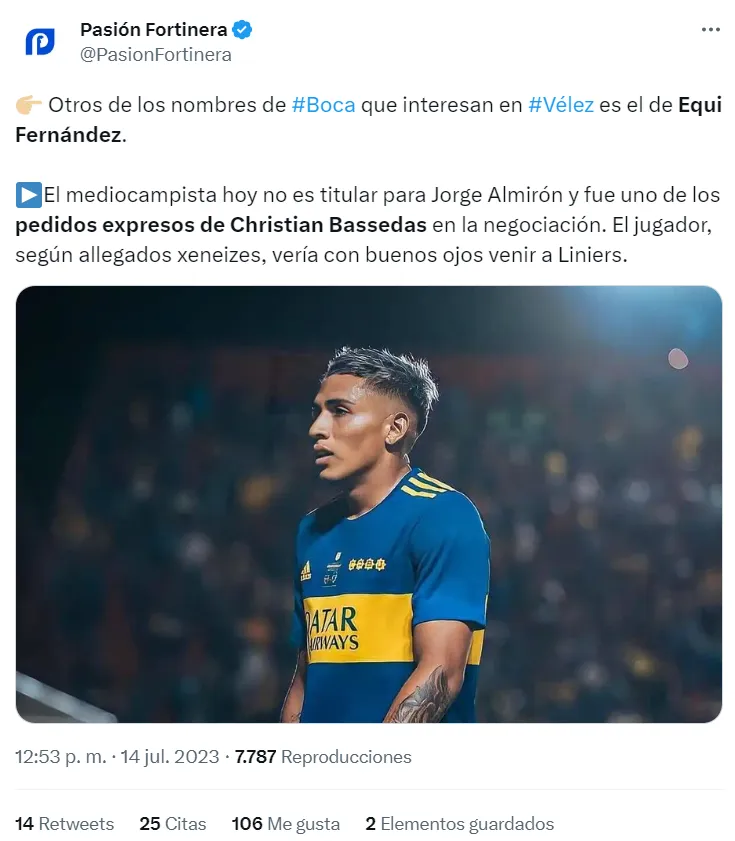
Task: Click the blue verified badge icon
Action: click(242, 29)
